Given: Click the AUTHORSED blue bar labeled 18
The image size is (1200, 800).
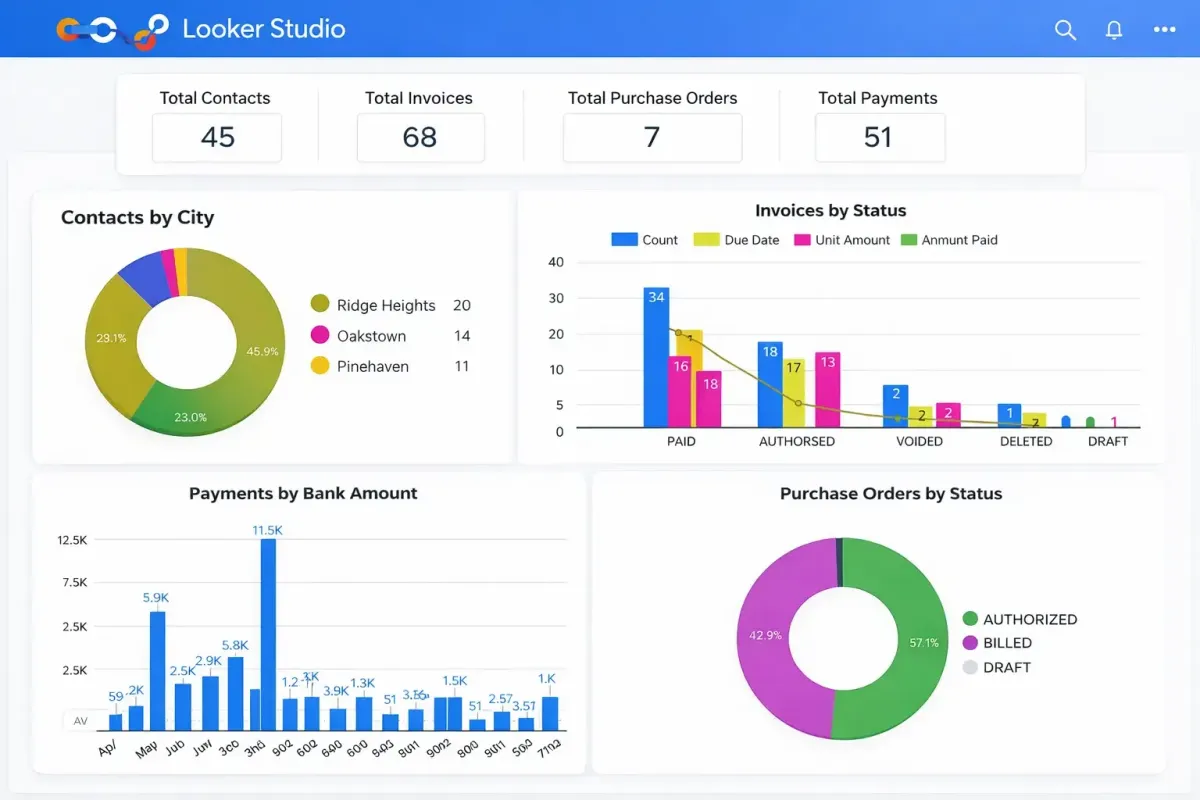Looking at the screenshot, I should point(770,385).
